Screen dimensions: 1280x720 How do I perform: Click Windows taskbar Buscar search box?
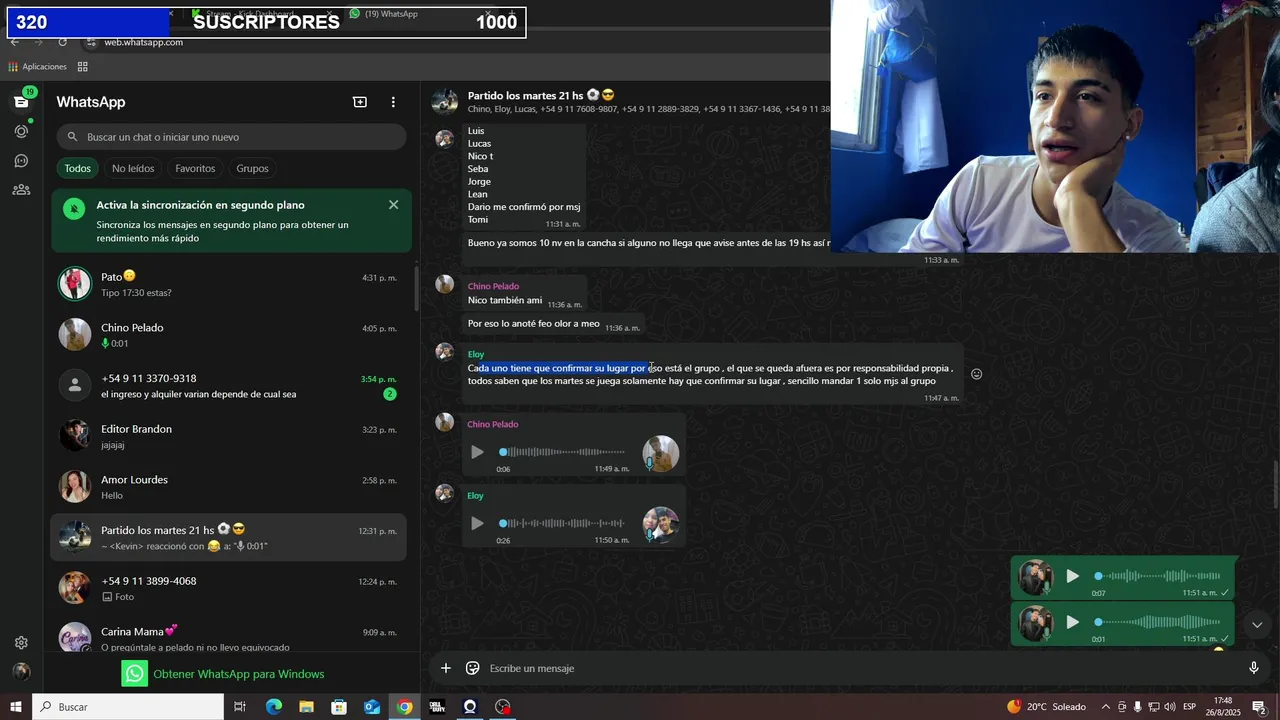coord(128,707)
